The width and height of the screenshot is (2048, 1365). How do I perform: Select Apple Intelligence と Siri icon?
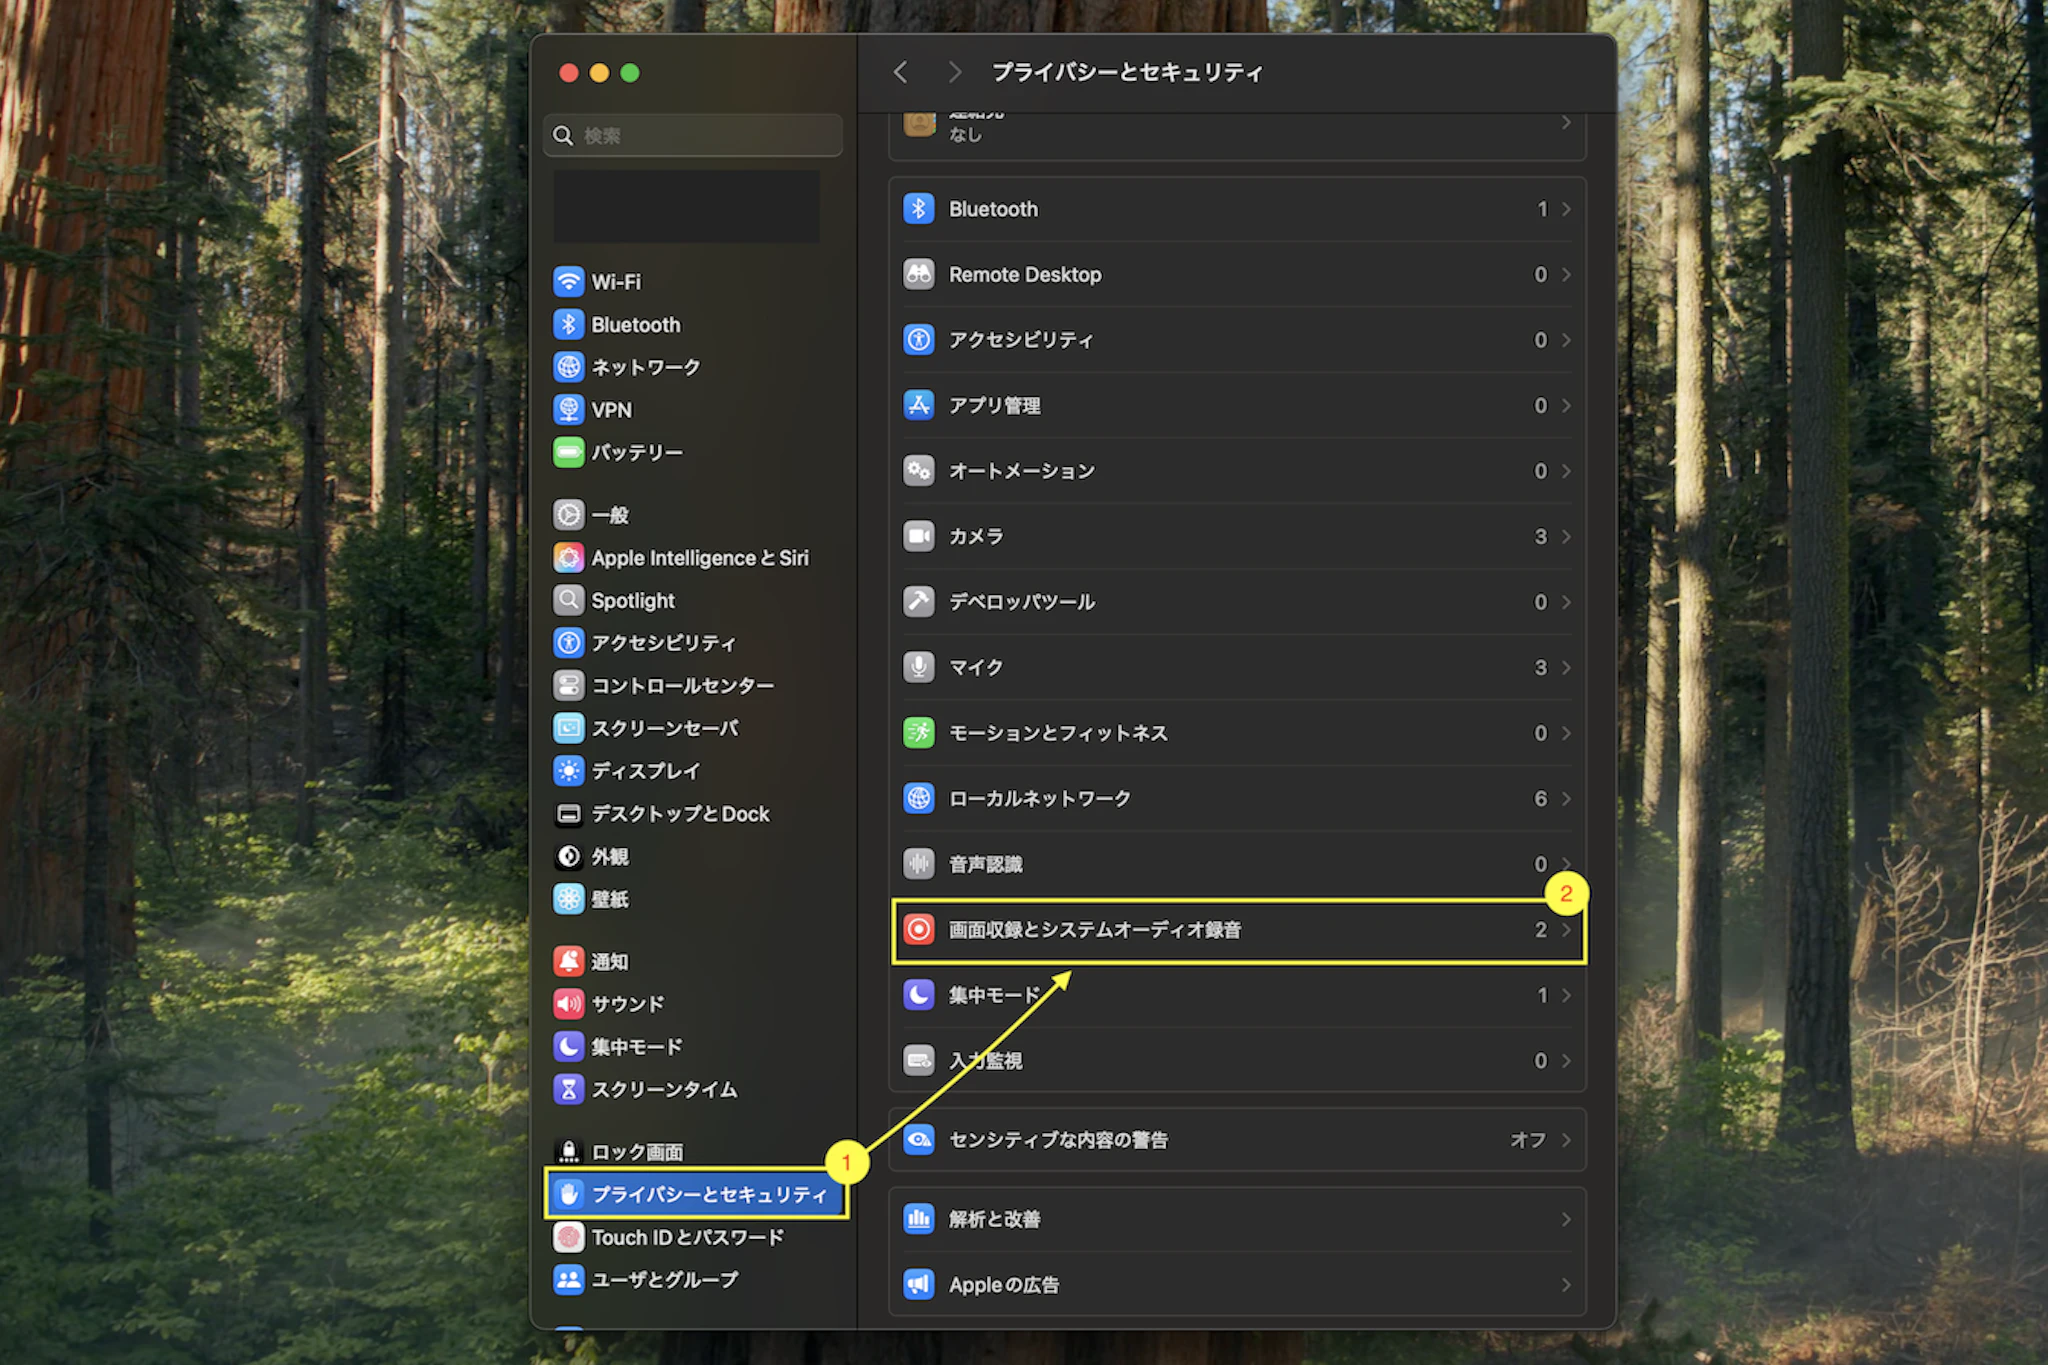click(568, 558)
